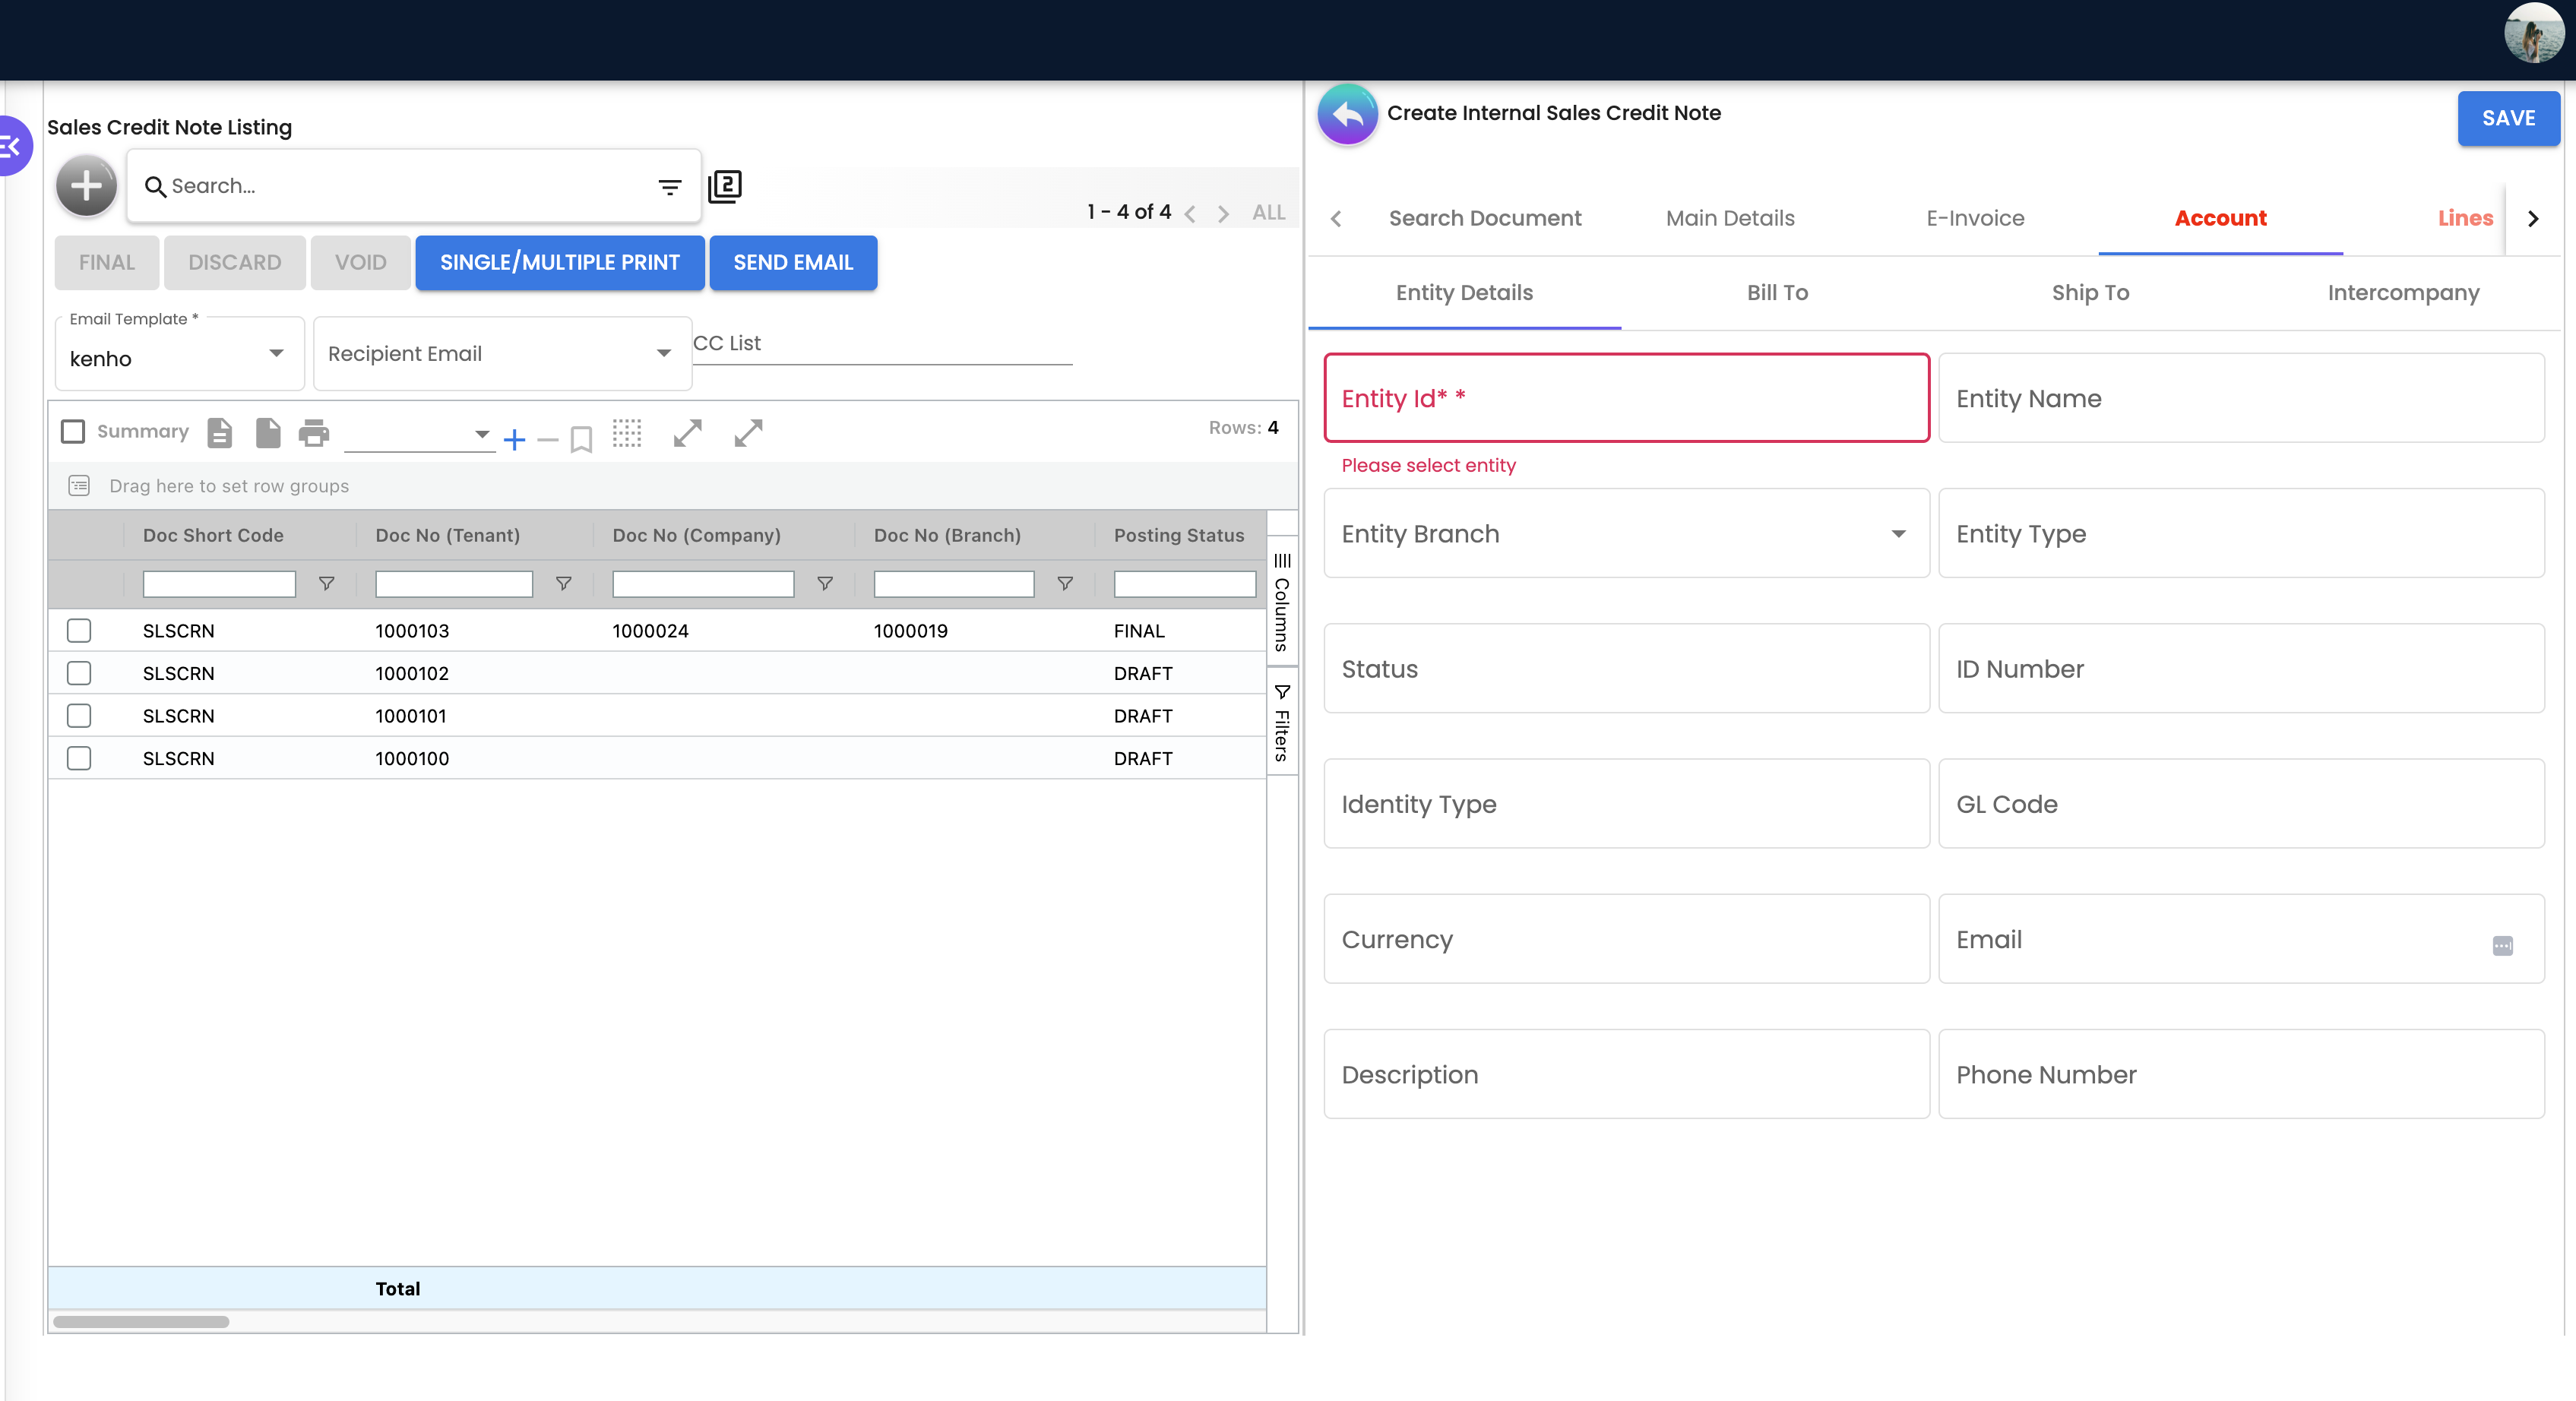Open the Ship To sub-tab
Screen dimensions: 2576x1401
pos(2090,292)
